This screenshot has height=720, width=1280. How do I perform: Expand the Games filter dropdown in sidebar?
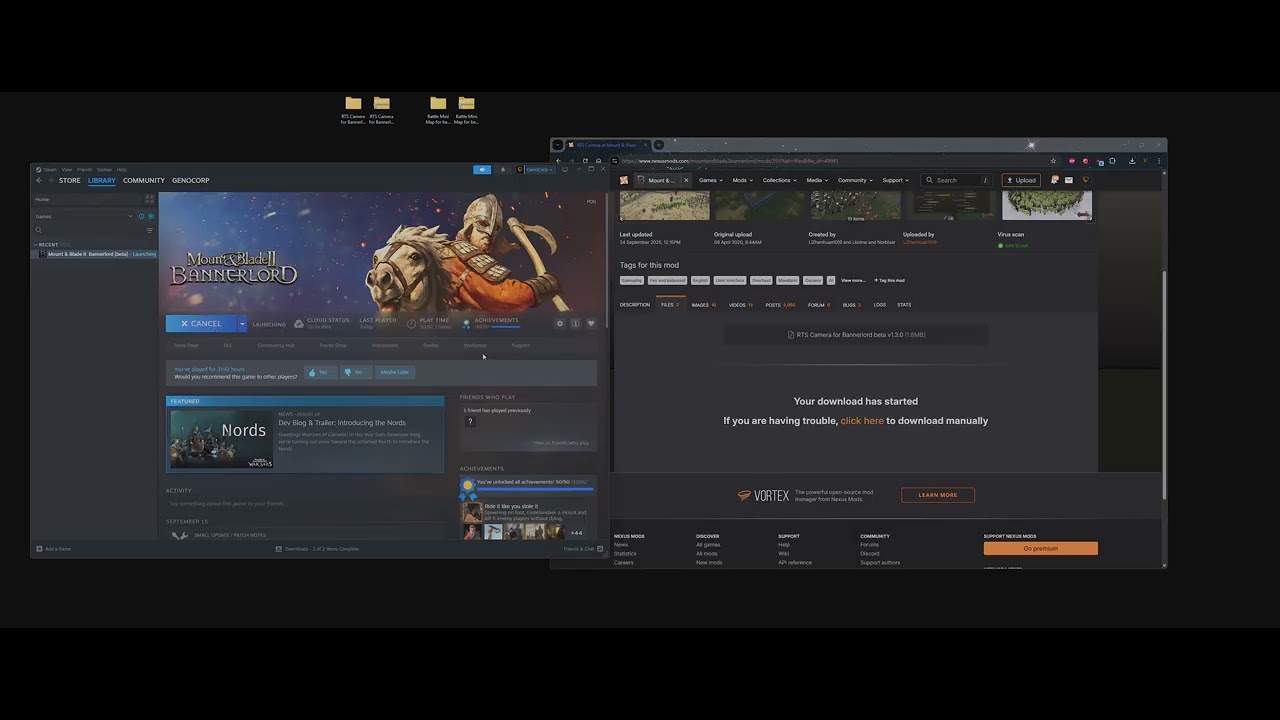point(130,216)
